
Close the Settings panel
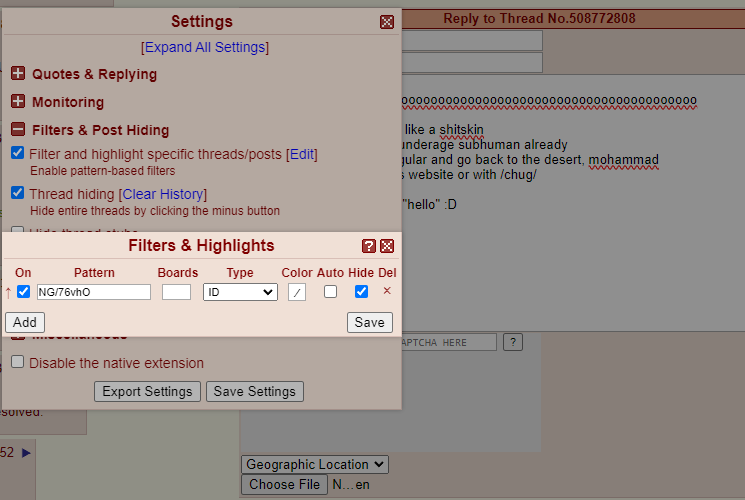[x=387, y=22]
